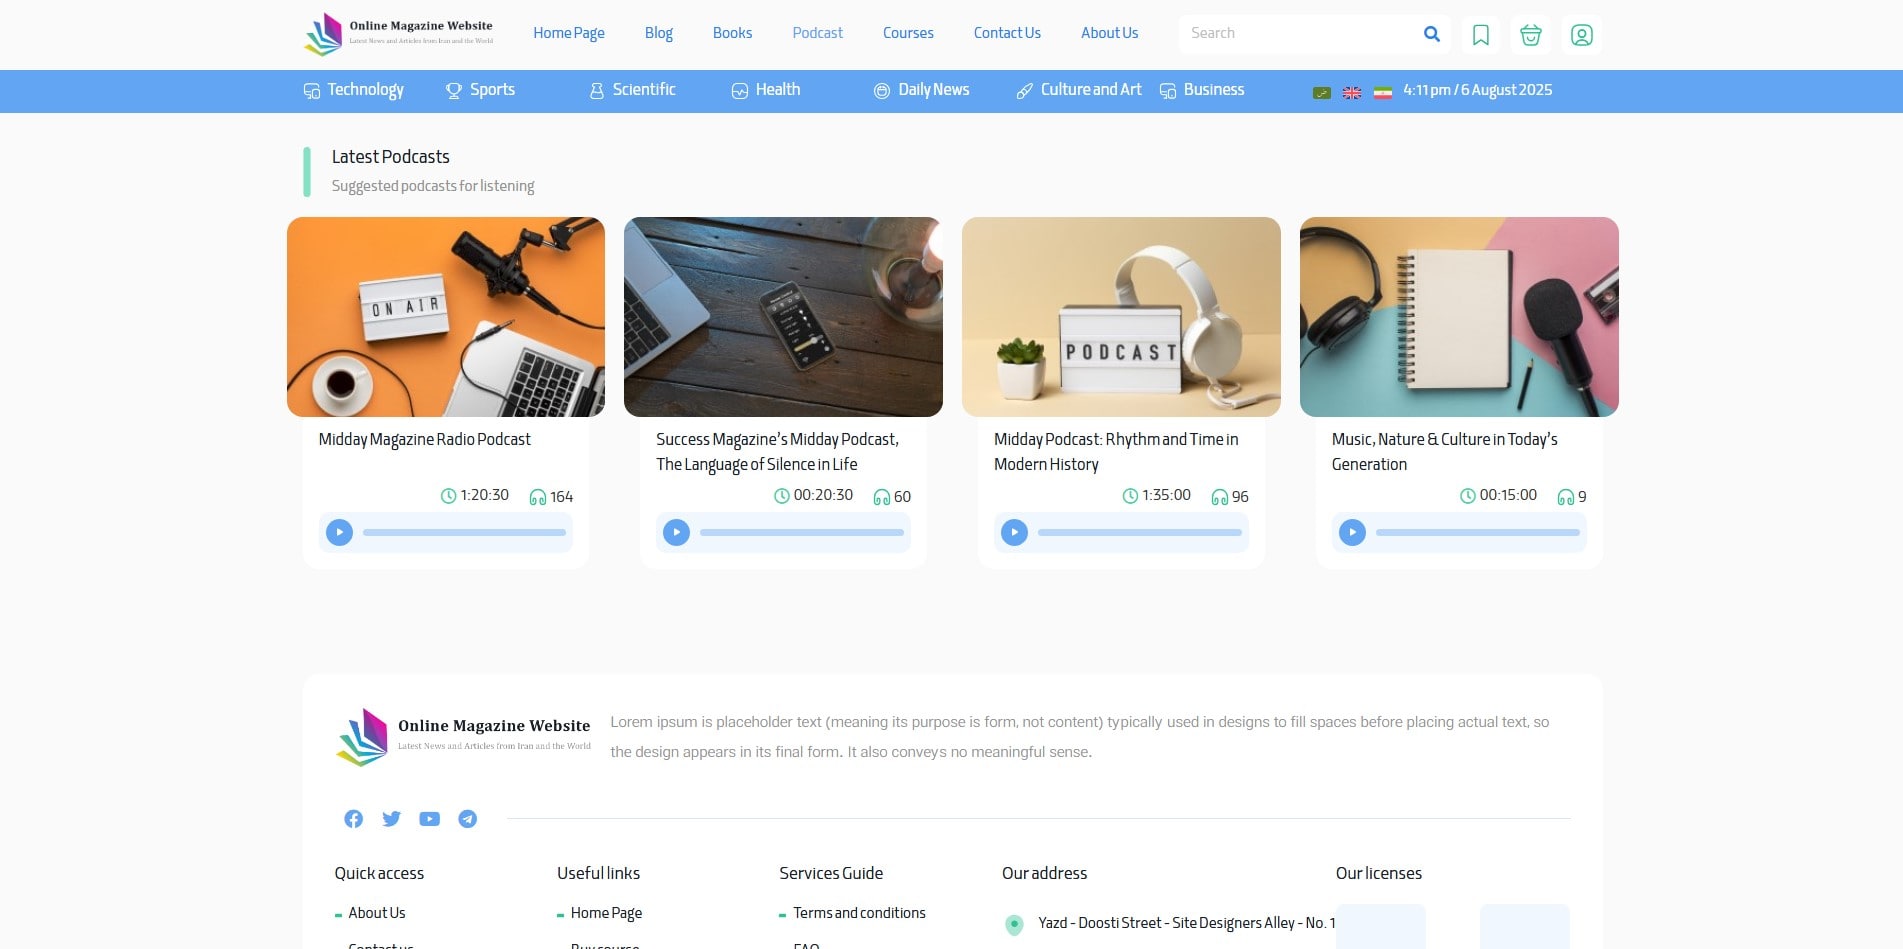
Task: Play Midday Magazine Radio Podcast
Action: click(340, 532)
